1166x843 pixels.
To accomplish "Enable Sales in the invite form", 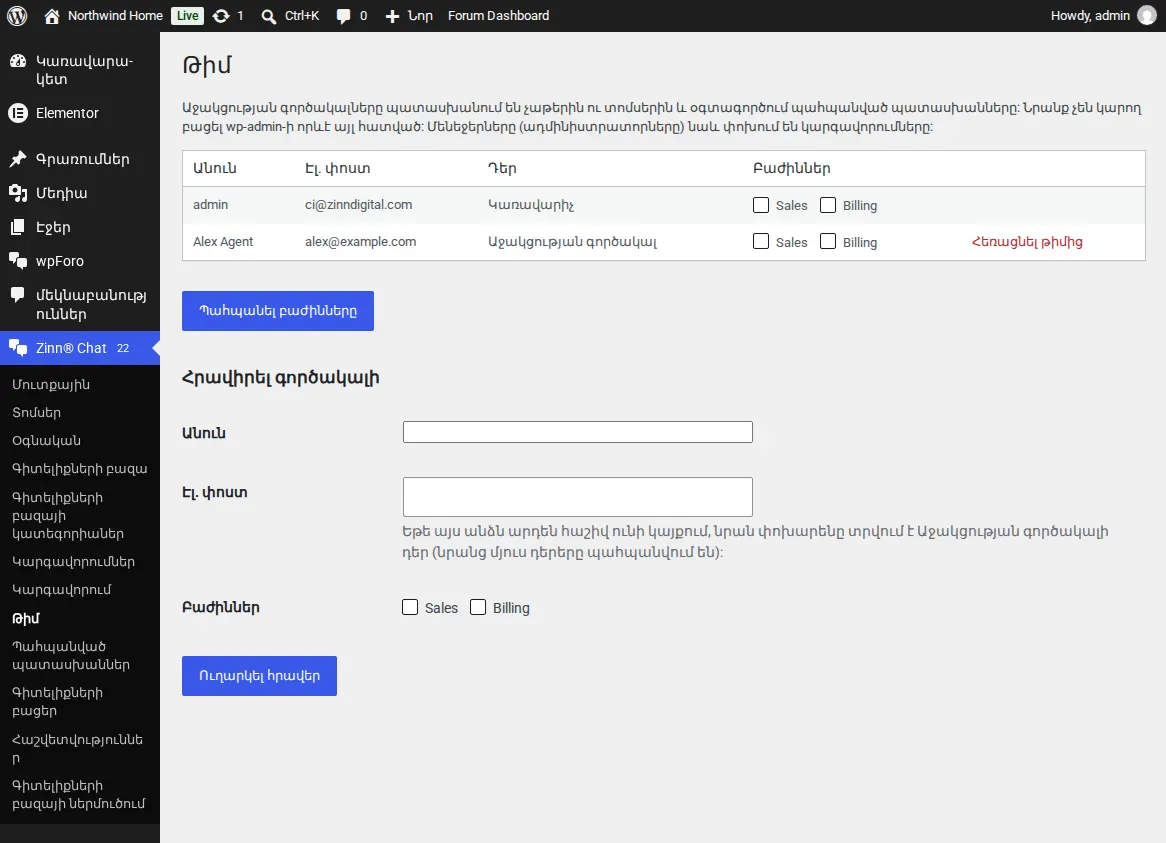I will click(410, 607).
